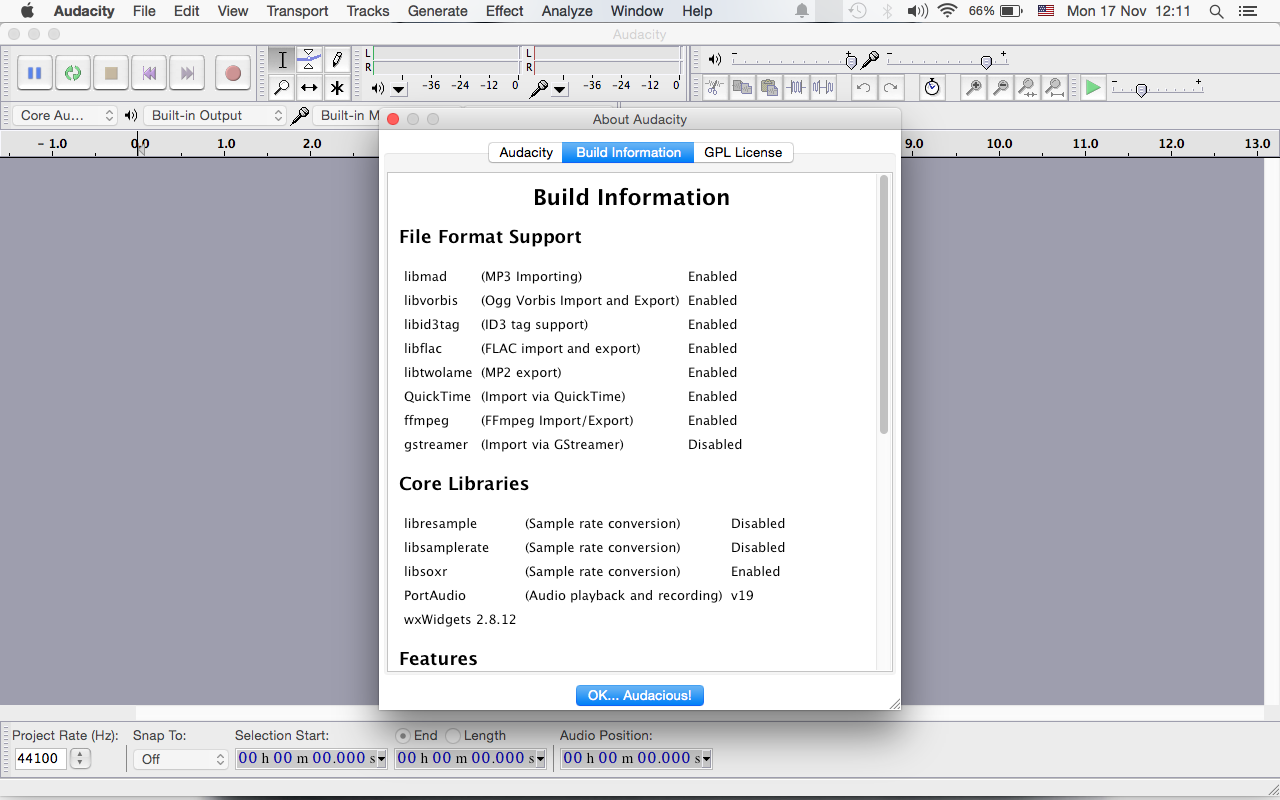
Task: Select the pencil Draw tool
Action: pyautogui.click(x=338, y=60)
